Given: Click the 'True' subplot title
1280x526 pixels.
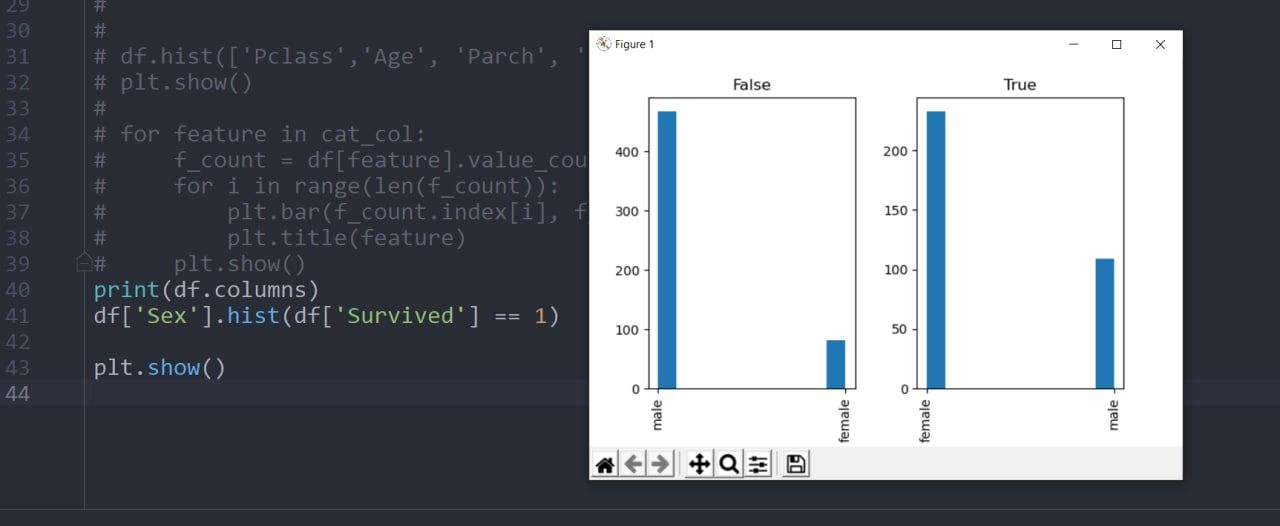Looking at the screenshot, I should click(x=1020, y=85).
